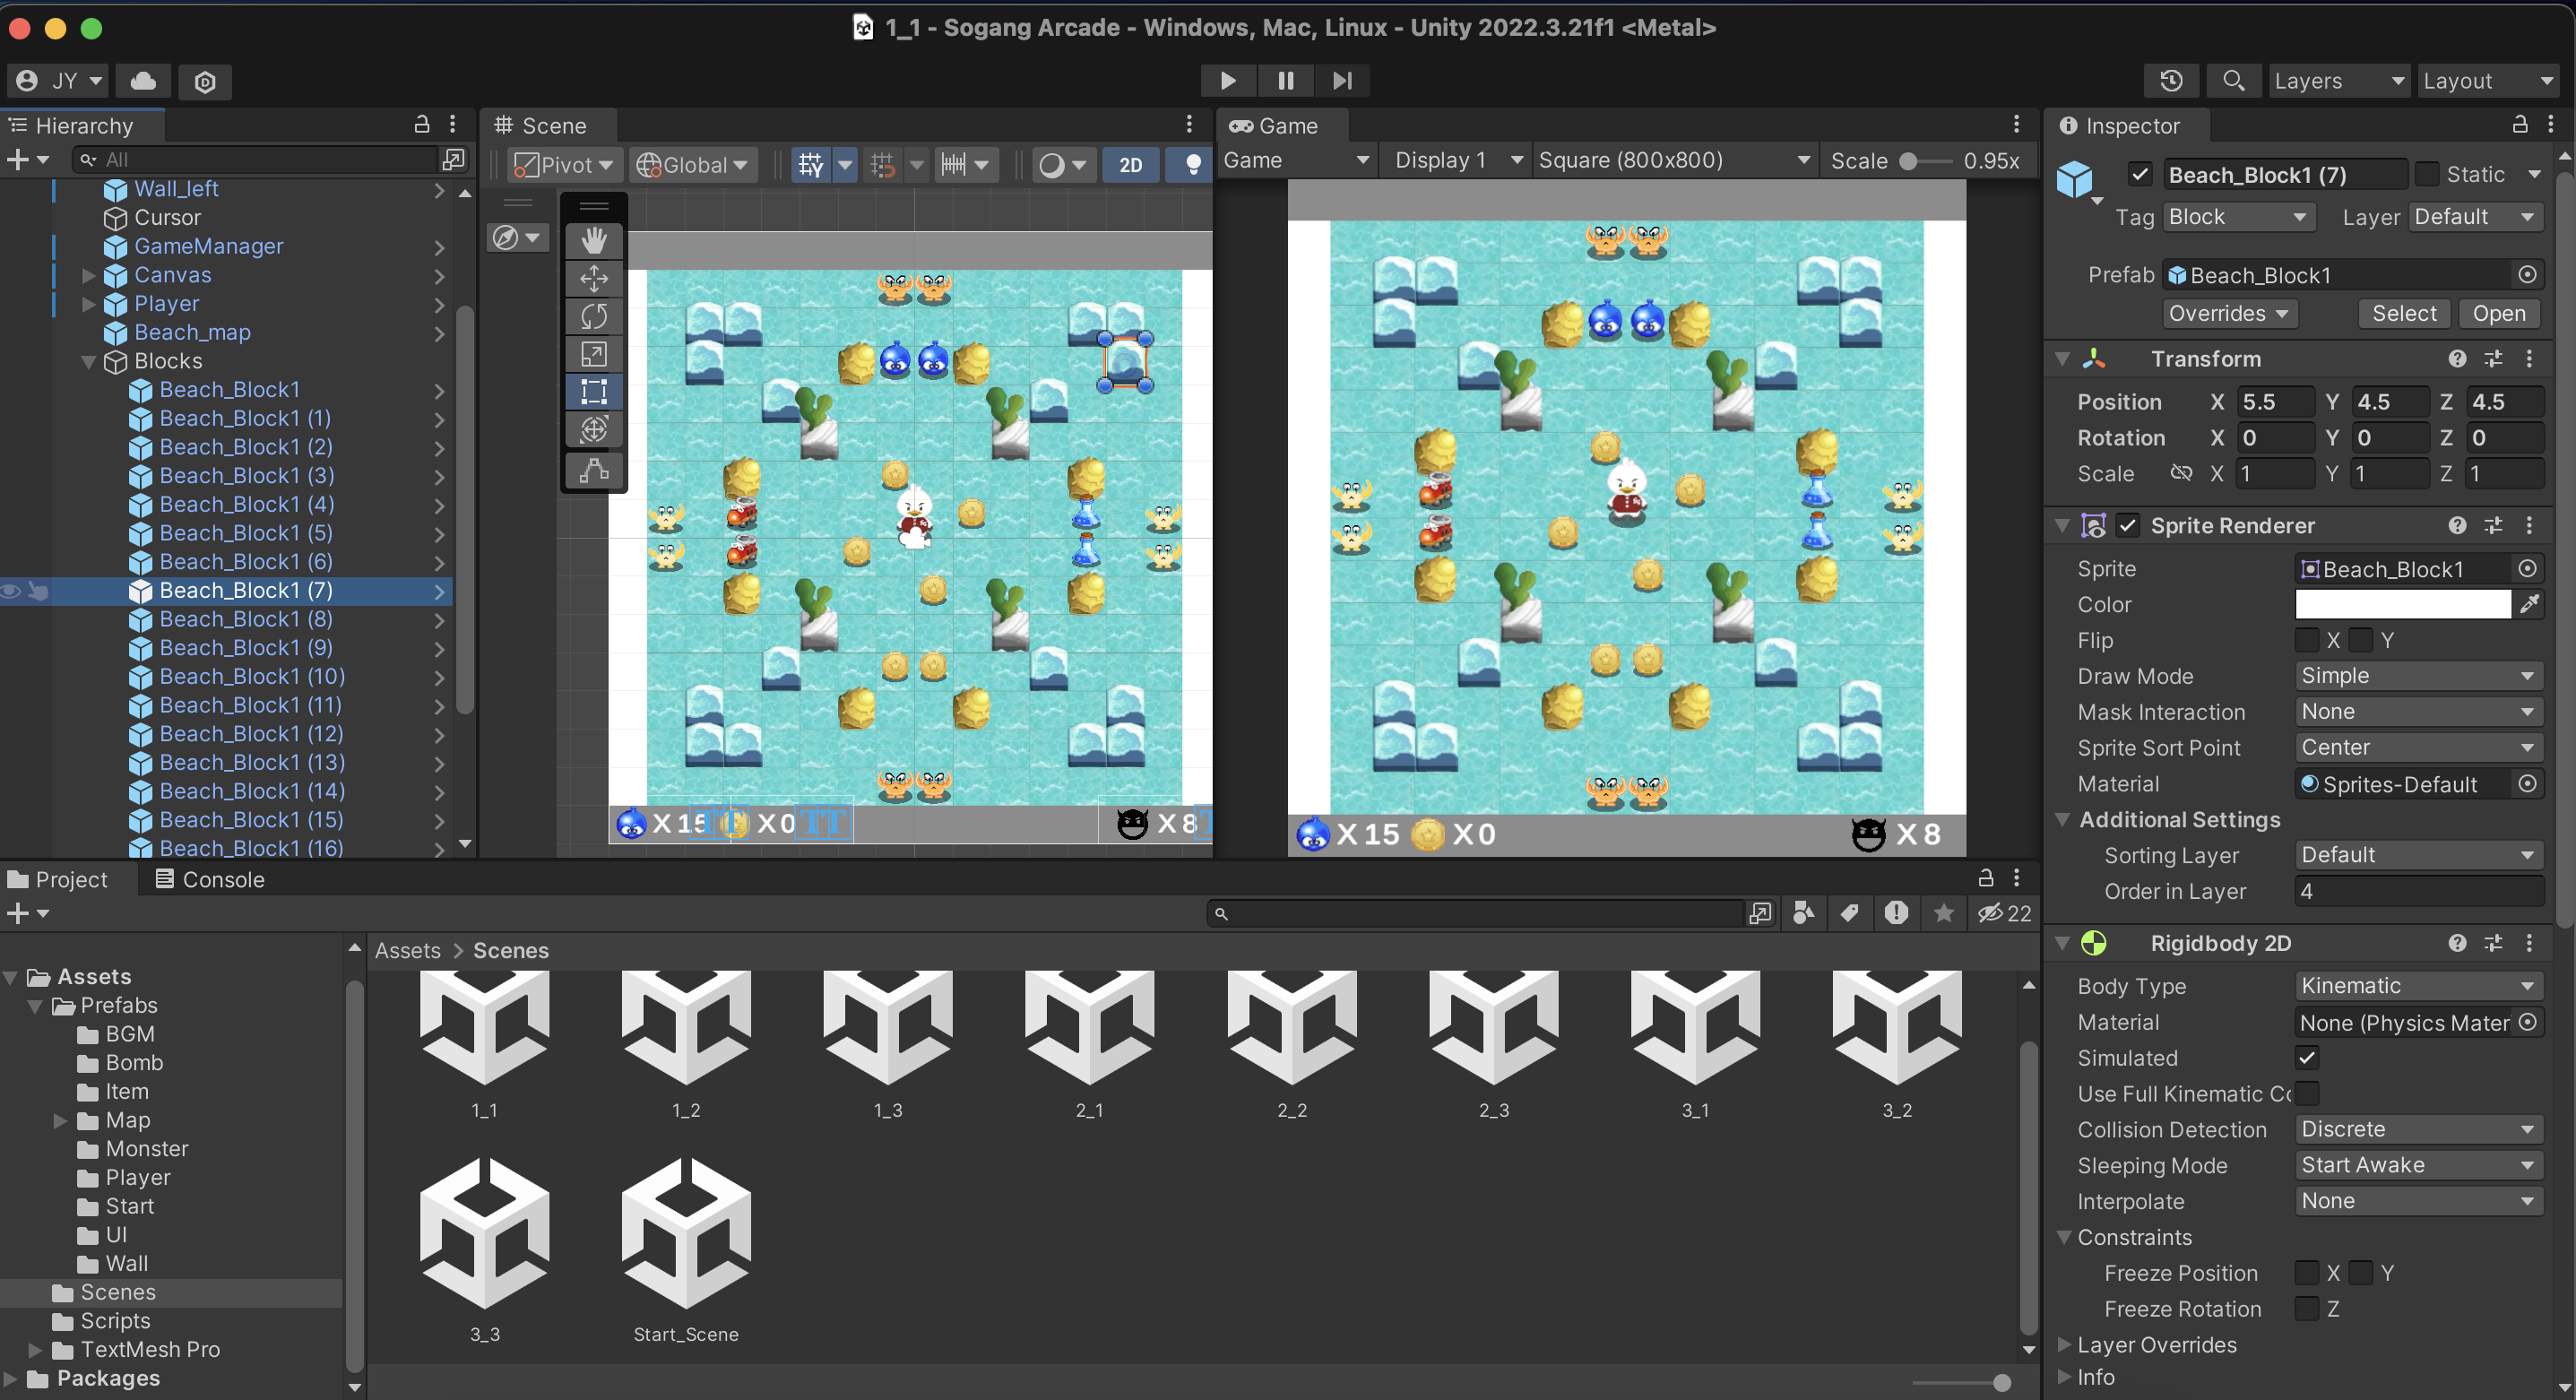Select the Move tool in Scene toolbar
The image size is (2576, 1400).
click(594, 278)
